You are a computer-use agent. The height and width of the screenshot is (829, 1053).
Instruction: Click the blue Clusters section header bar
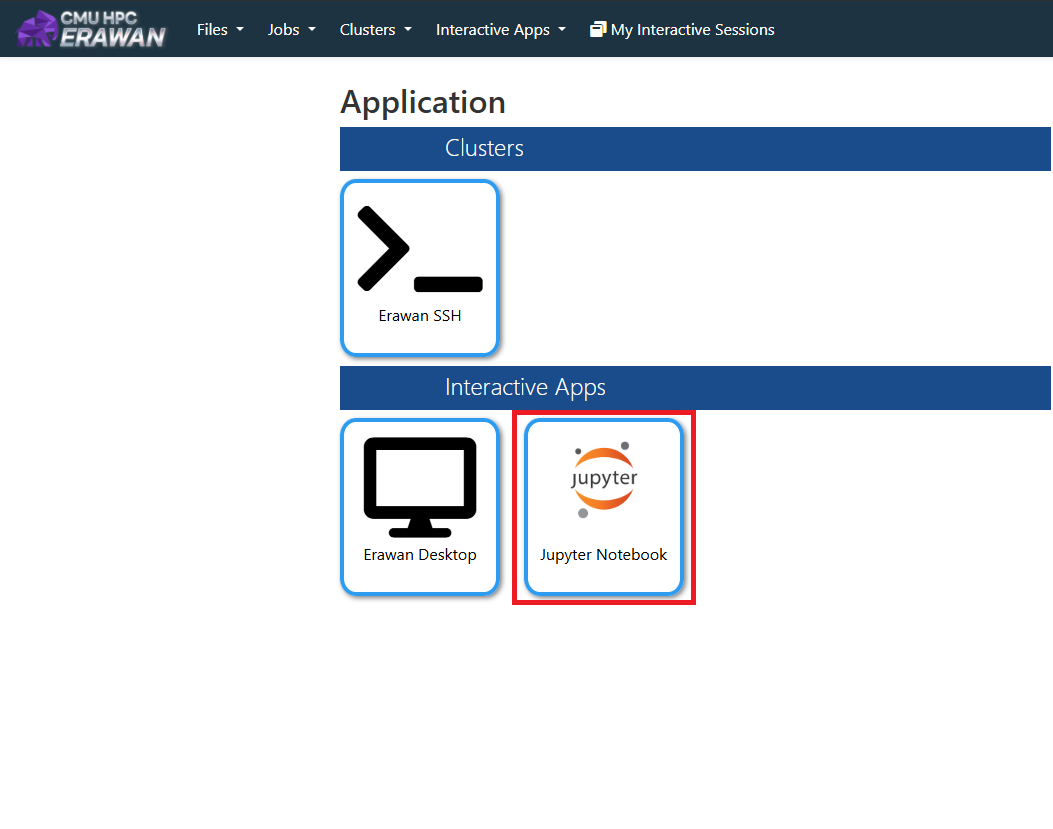click(x=695, y=149)
